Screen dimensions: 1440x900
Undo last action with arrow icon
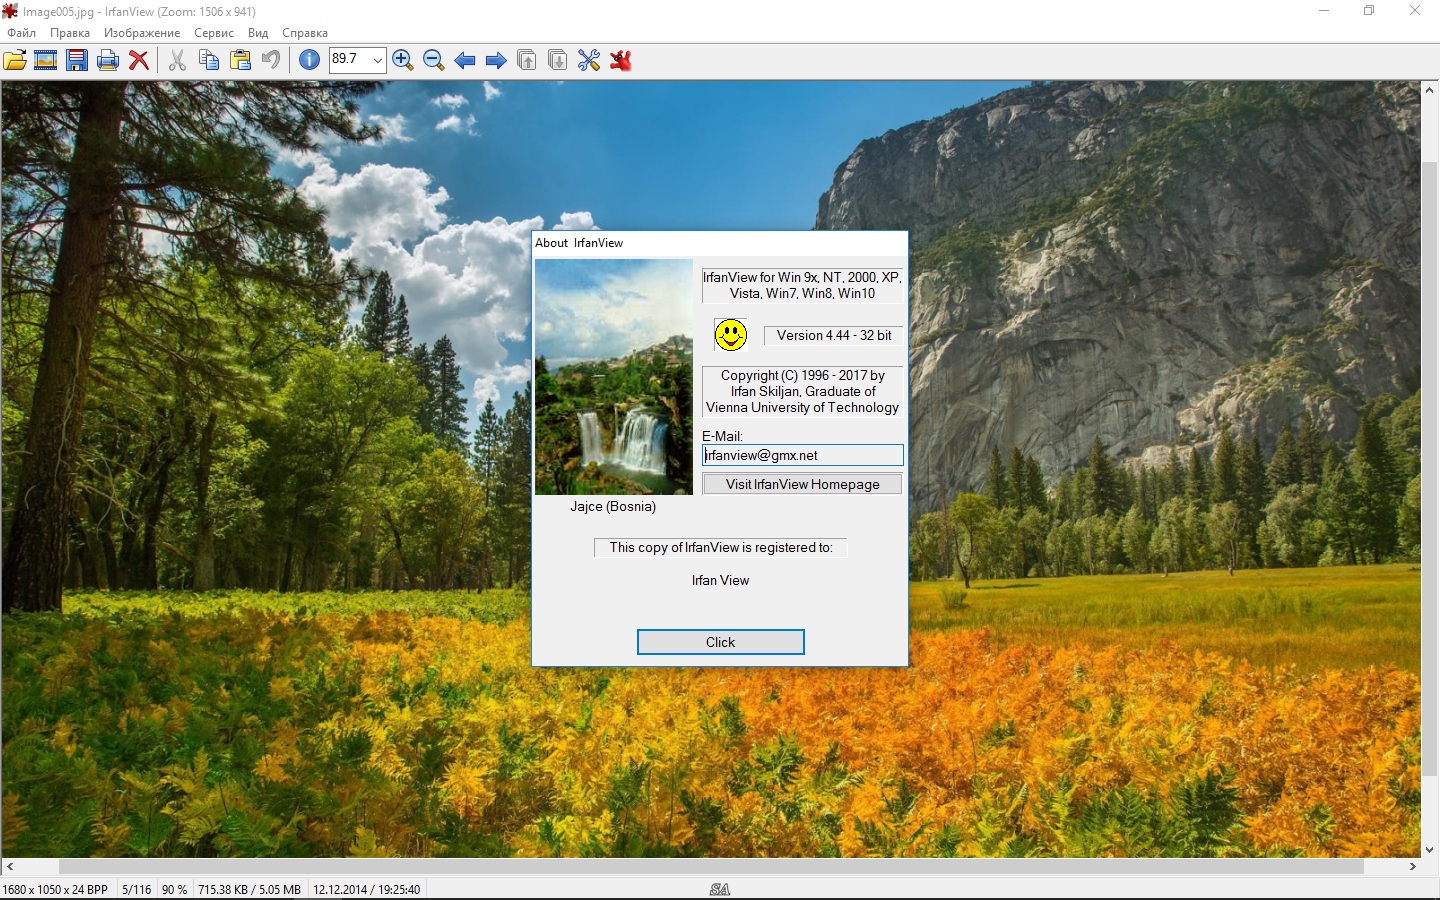pyautogui.click(x=271, y=60)
